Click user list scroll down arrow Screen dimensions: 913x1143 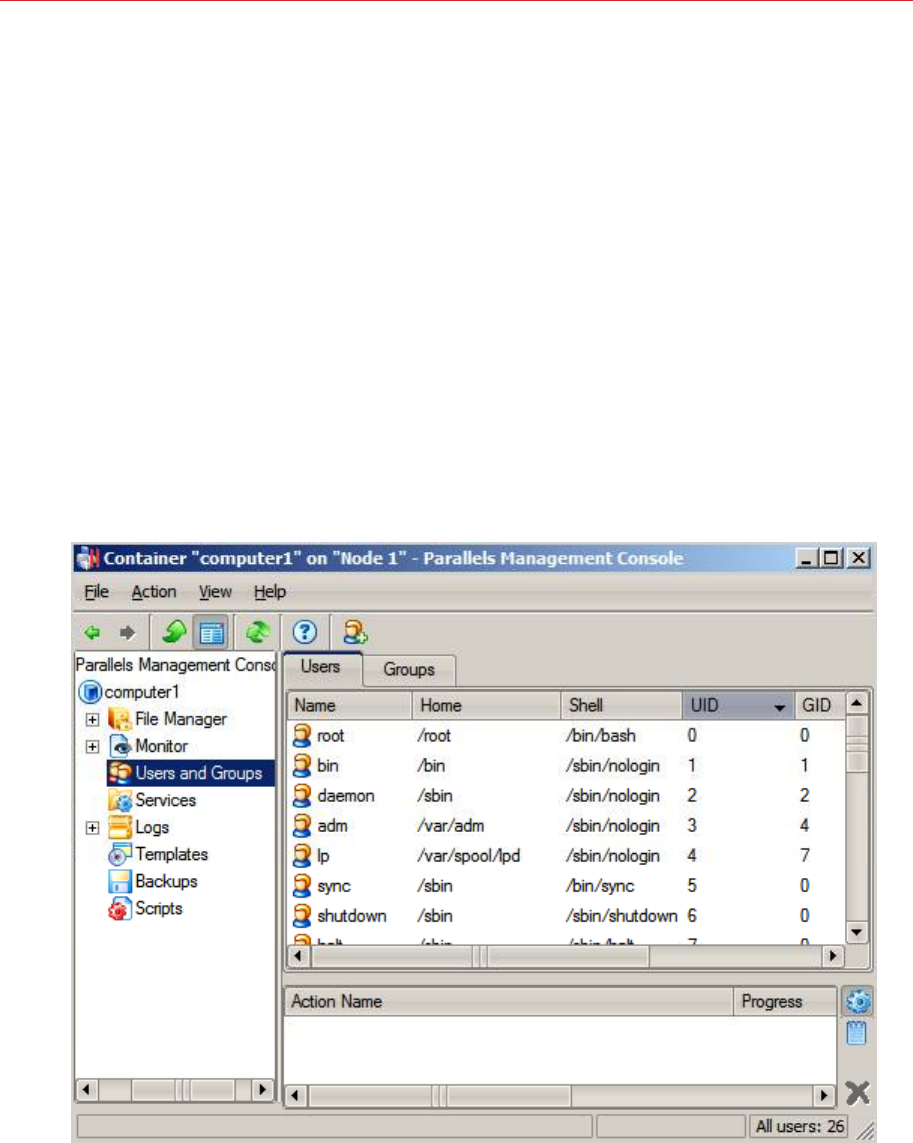tap(857, 932)
